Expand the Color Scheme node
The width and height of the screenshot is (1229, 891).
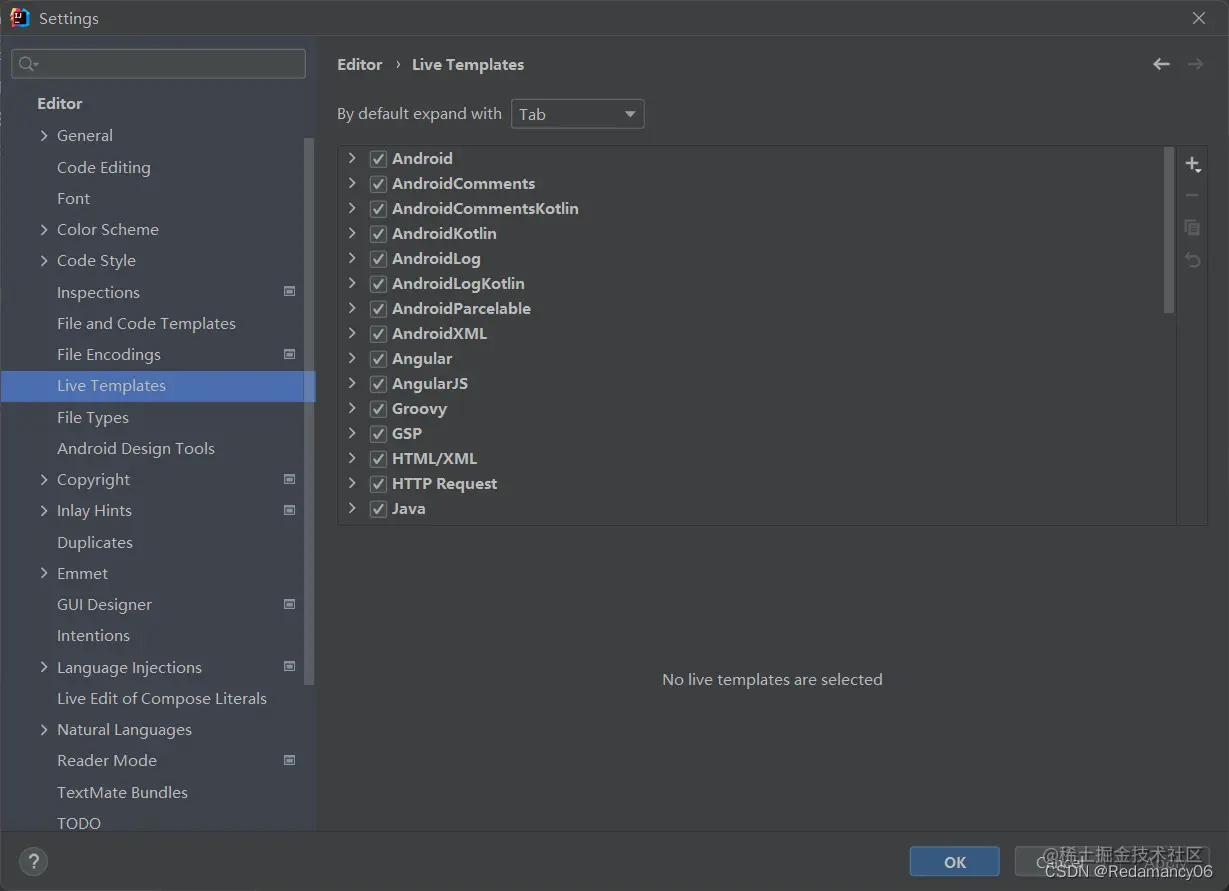(x=44, y=229)
